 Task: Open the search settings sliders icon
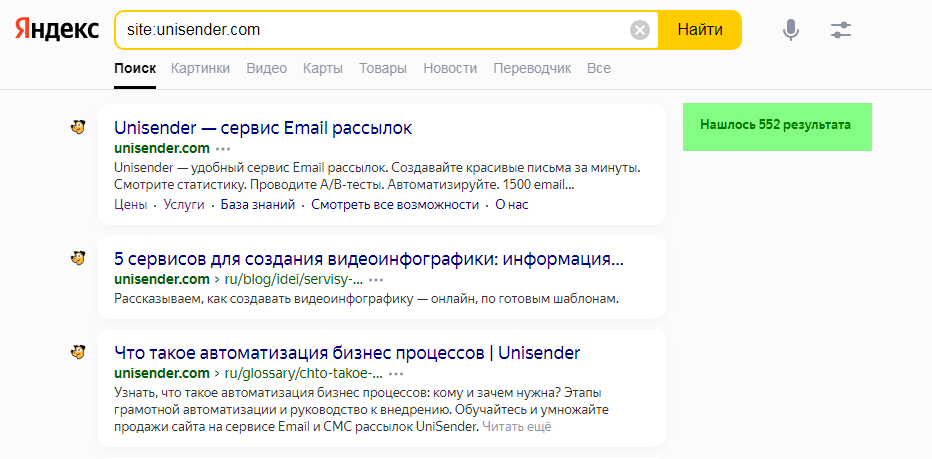(841, 30)
